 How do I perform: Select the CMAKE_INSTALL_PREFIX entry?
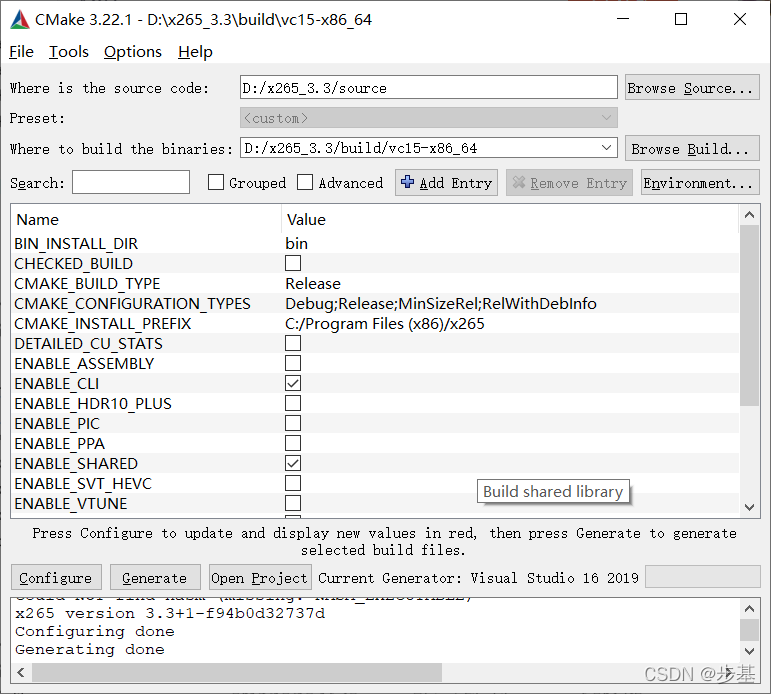pos(103,324)
